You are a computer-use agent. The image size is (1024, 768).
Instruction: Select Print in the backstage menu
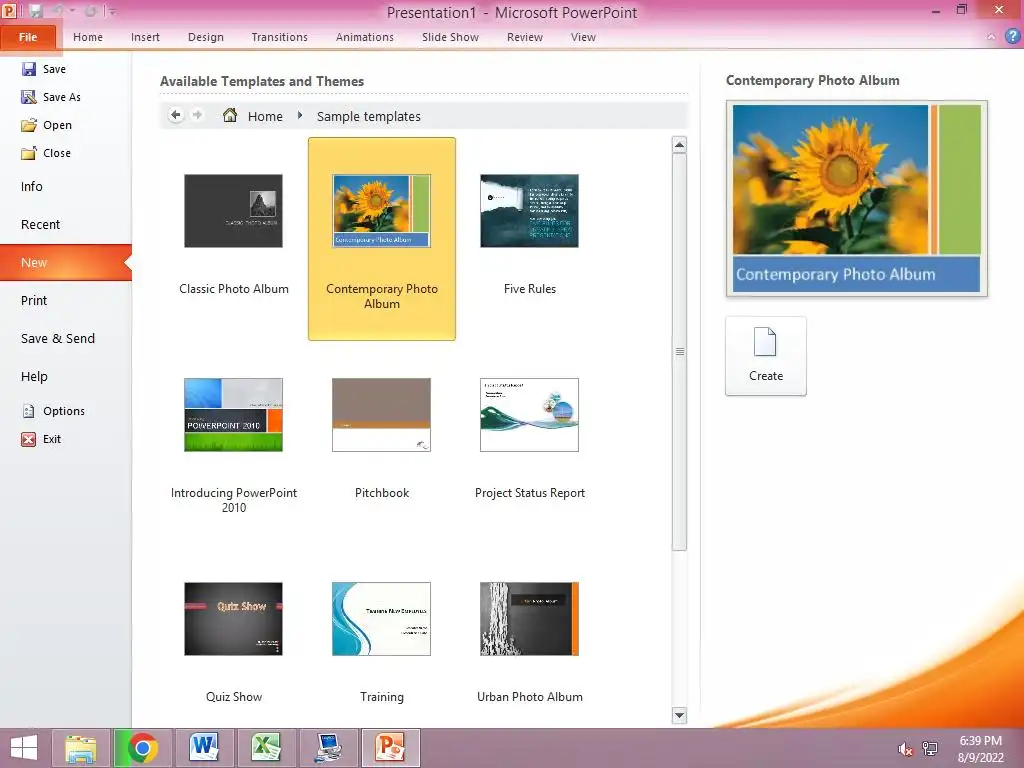65,300
